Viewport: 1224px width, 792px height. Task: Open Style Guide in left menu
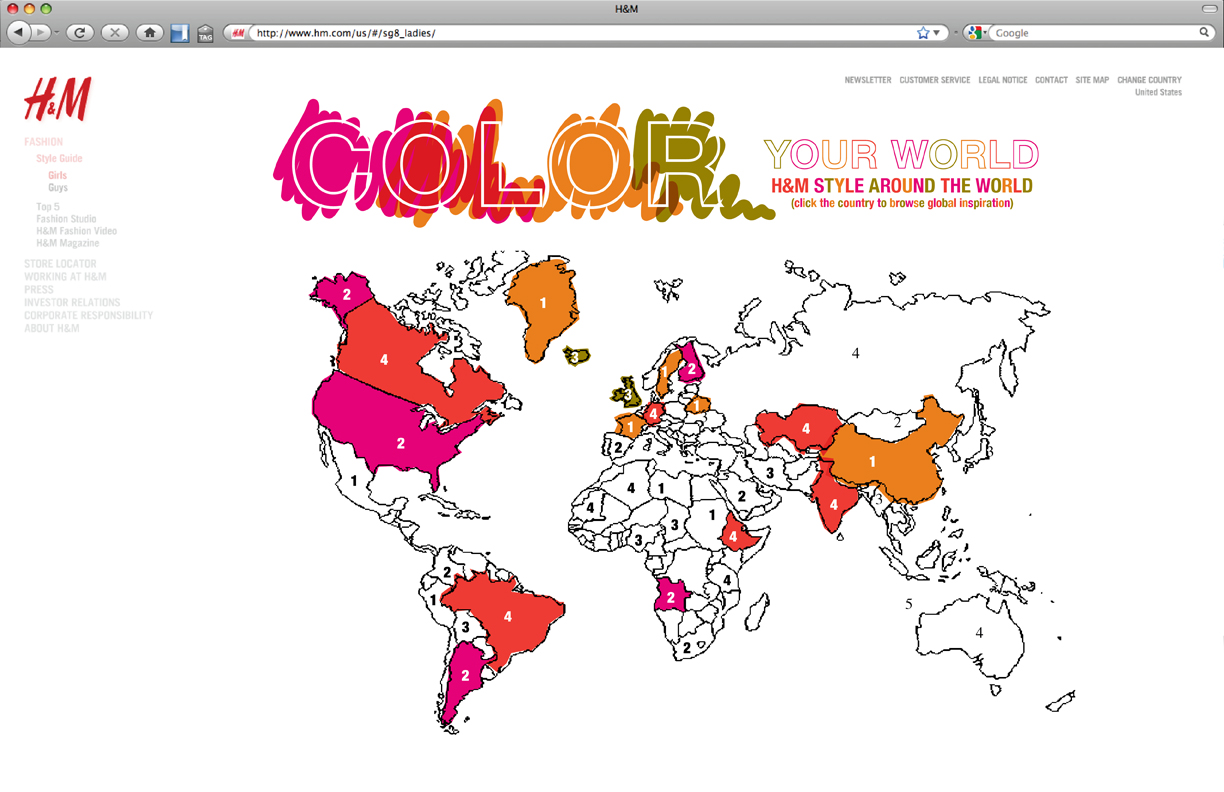coord(59,158)
